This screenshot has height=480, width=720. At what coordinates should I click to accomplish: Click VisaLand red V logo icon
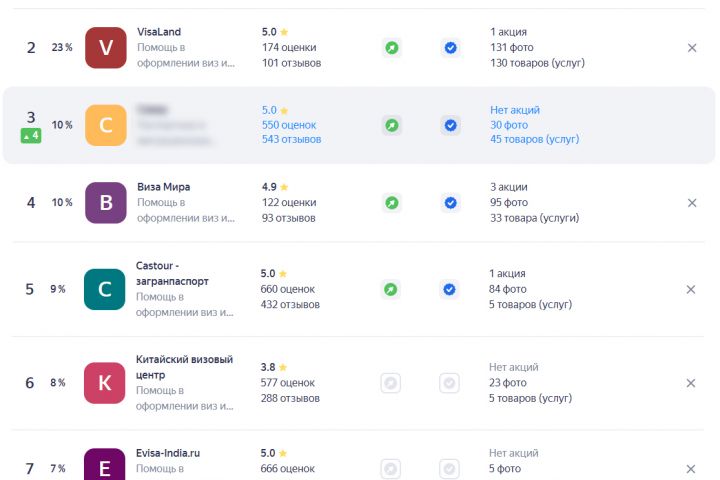click(x=106, y=48)
